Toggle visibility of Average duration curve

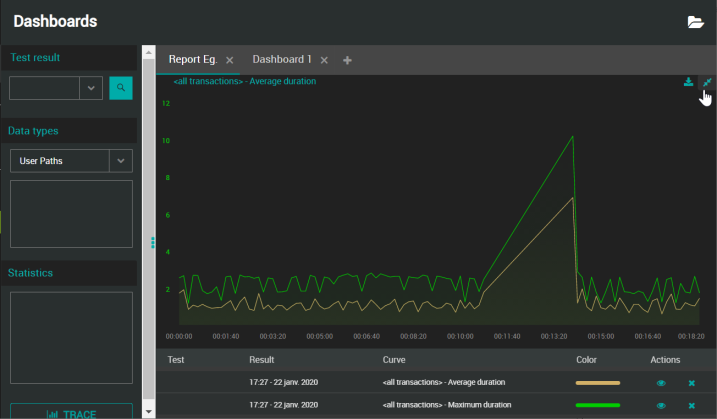661,382
